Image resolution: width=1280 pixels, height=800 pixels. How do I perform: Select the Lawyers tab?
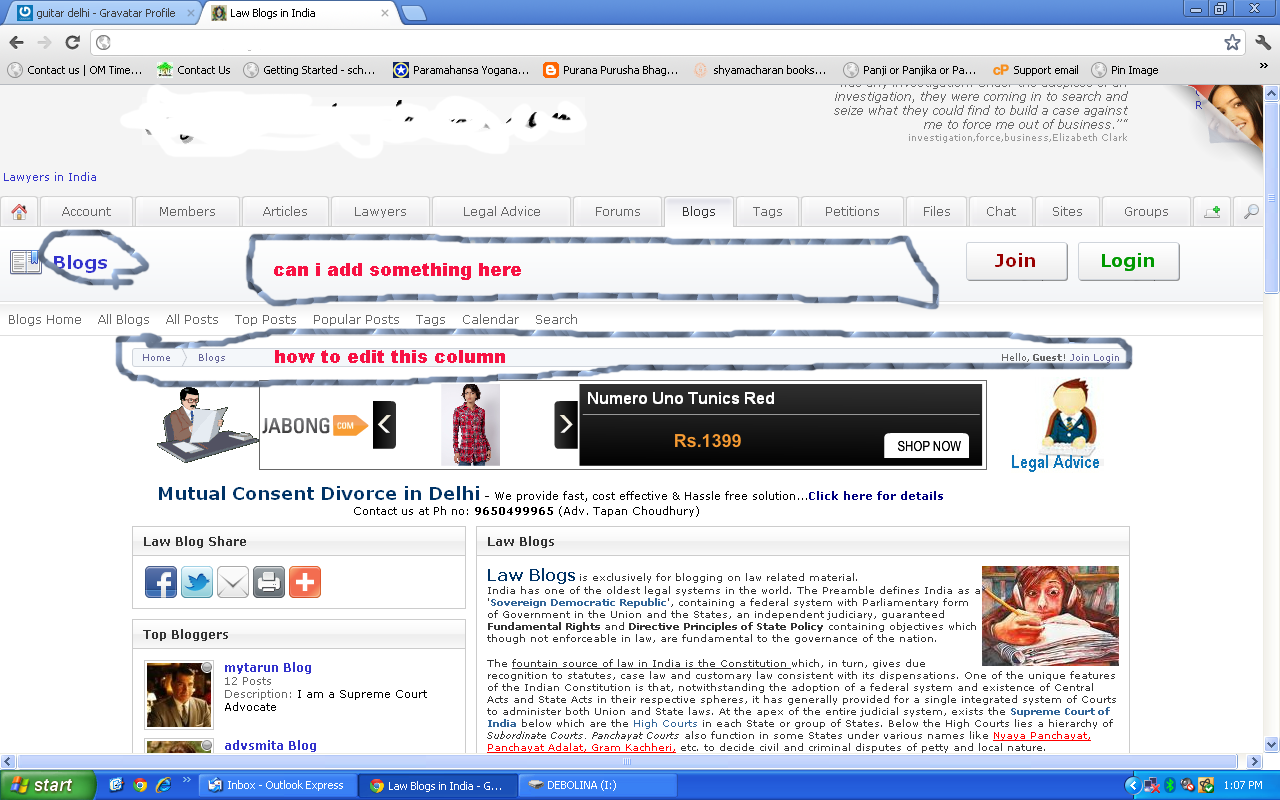tap(380, 211)
